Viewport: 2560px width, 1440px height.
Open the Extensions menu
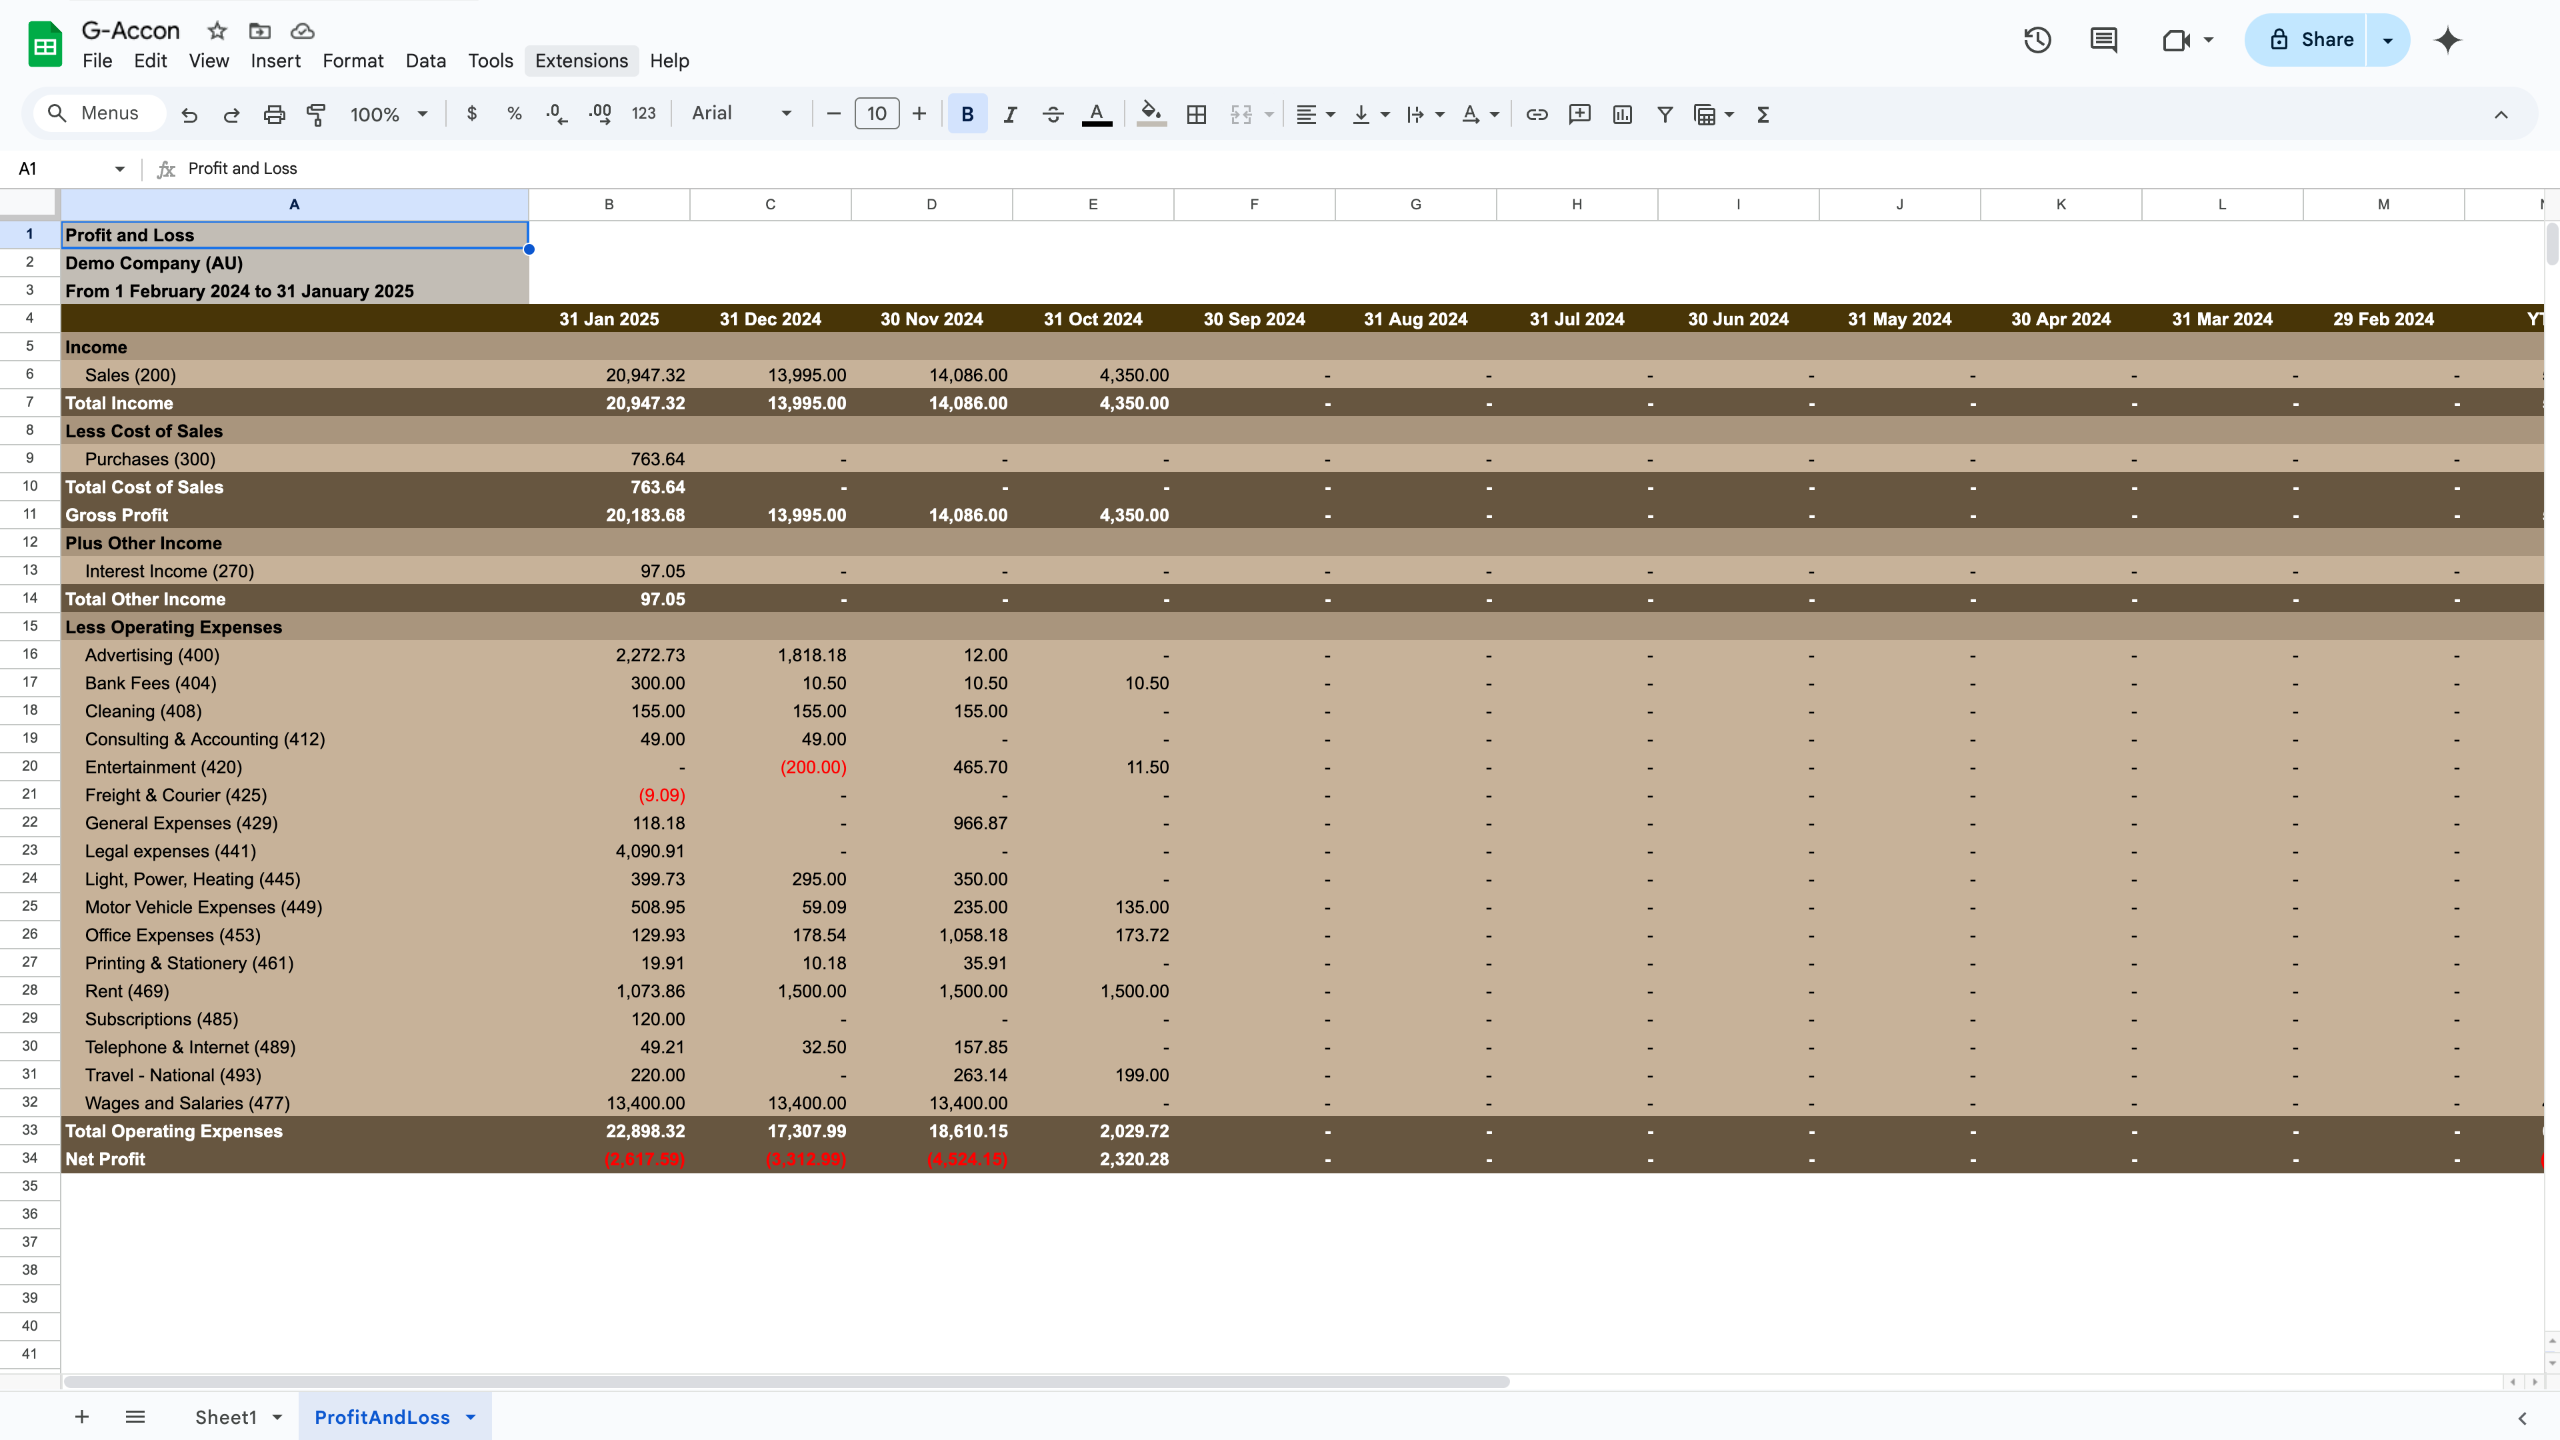pyautogui.click(x=581, y=60)
